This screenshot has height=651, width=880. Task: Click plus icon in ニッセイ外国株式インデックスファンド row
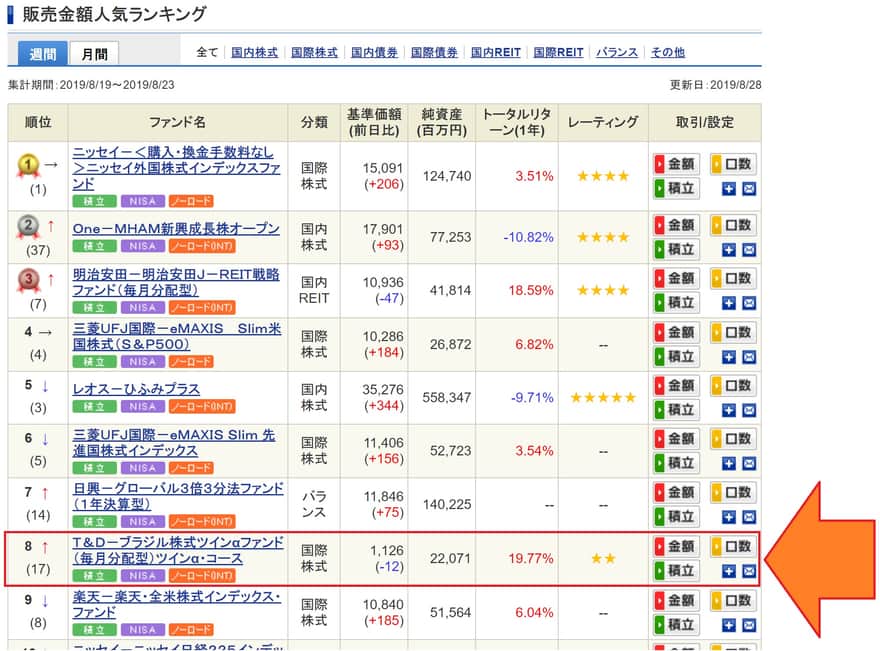[728, 189]
